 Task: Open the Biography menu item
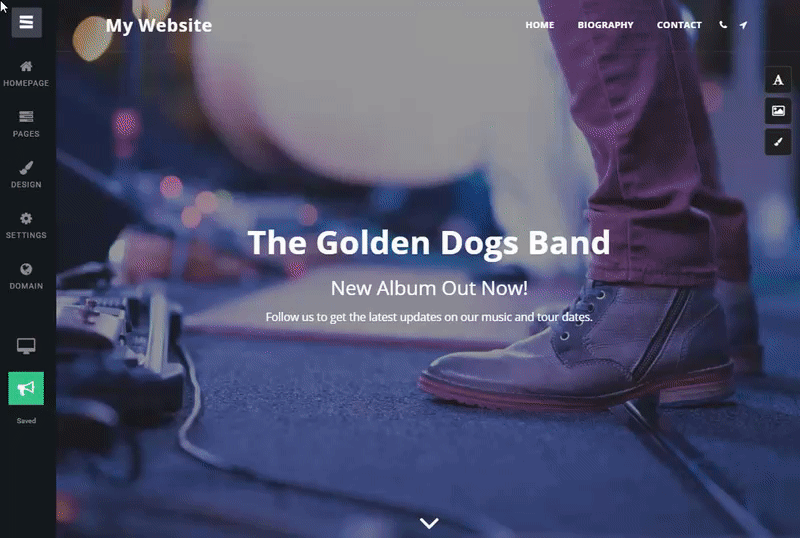pos(606,25)
